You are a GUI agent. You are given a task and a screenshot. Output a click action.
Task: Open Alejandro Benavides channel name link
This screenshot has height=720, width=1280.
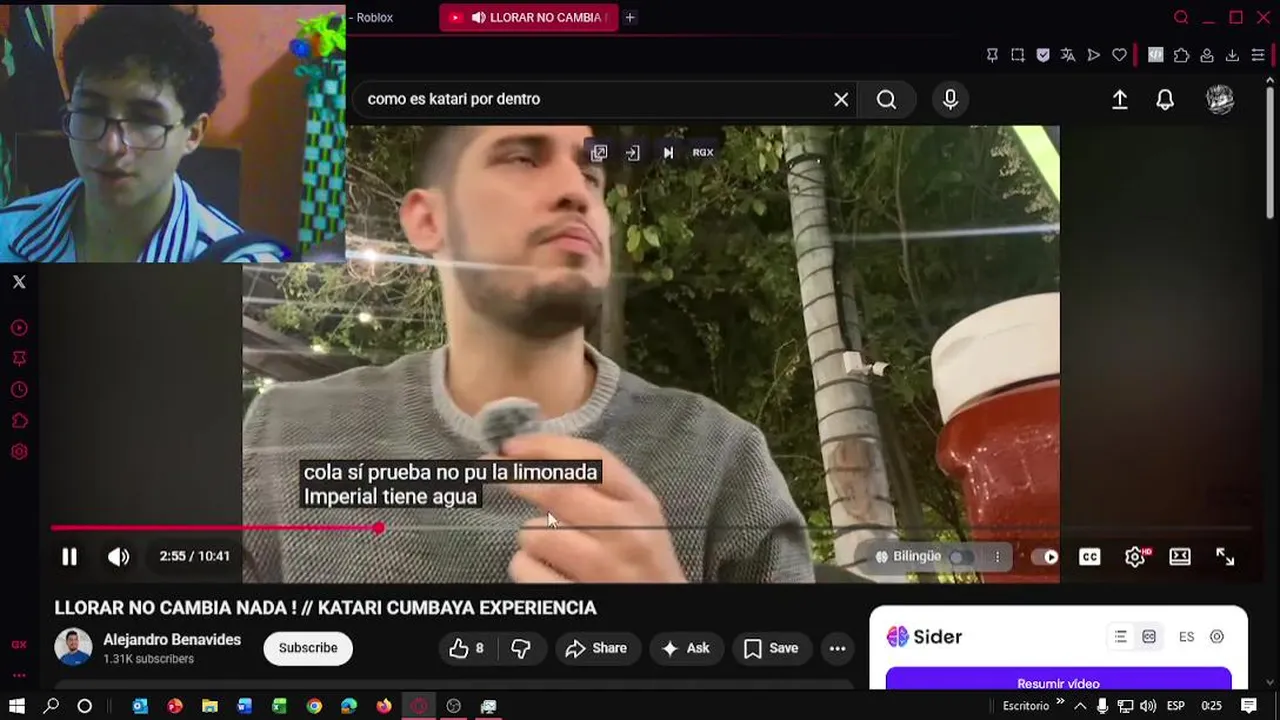[x=172, y=640]
